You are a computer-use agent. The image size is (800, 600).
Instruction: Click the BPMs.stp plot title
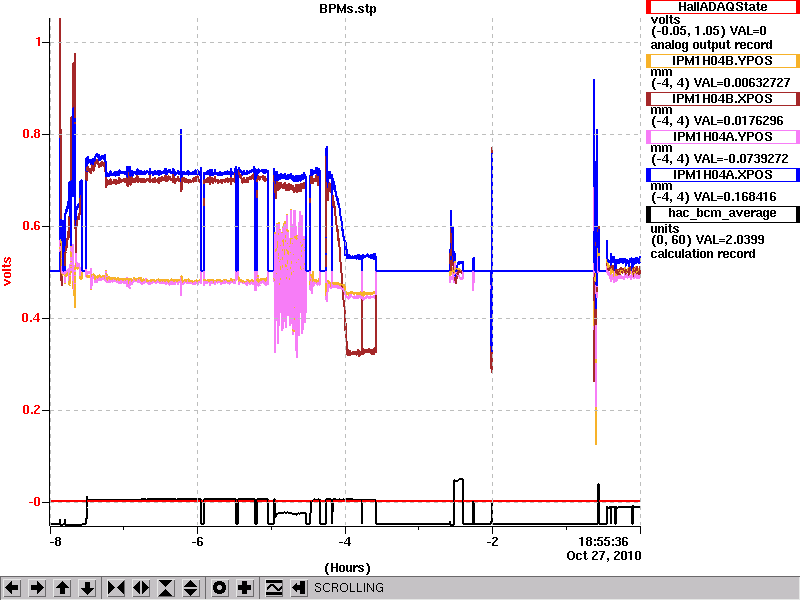click(x=347, y=9)
